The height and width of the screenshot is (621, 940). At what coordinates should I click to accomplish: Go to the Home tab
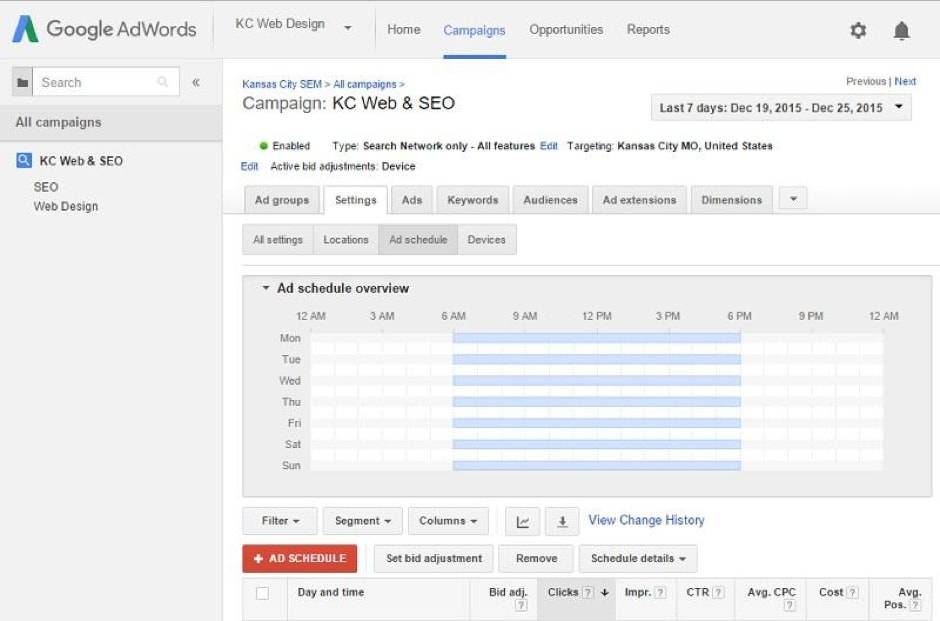[403, 29]
